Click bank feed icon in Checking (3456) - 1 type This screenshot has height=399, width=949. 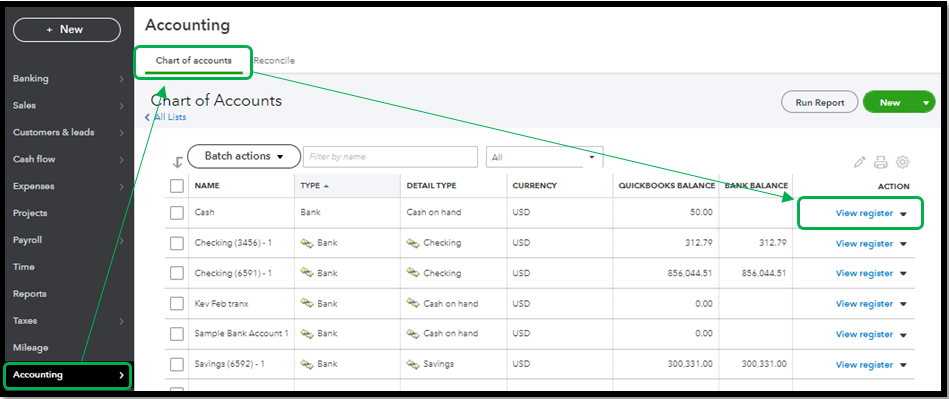307,243
